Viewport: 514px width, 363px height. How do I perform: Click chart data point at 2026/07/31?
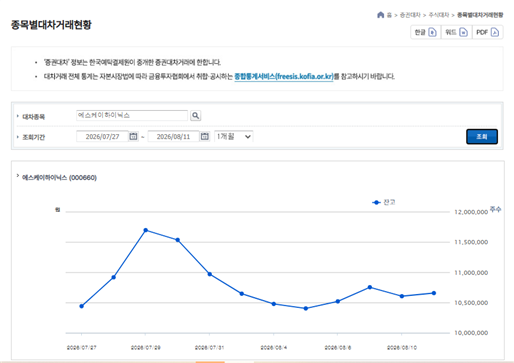[210, 274]
